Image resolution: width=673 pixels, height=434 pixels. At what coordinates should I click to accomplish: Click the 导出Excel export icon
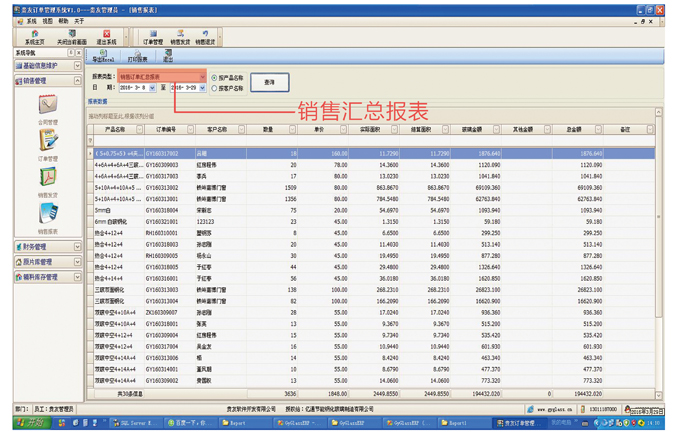coord(103,56)
